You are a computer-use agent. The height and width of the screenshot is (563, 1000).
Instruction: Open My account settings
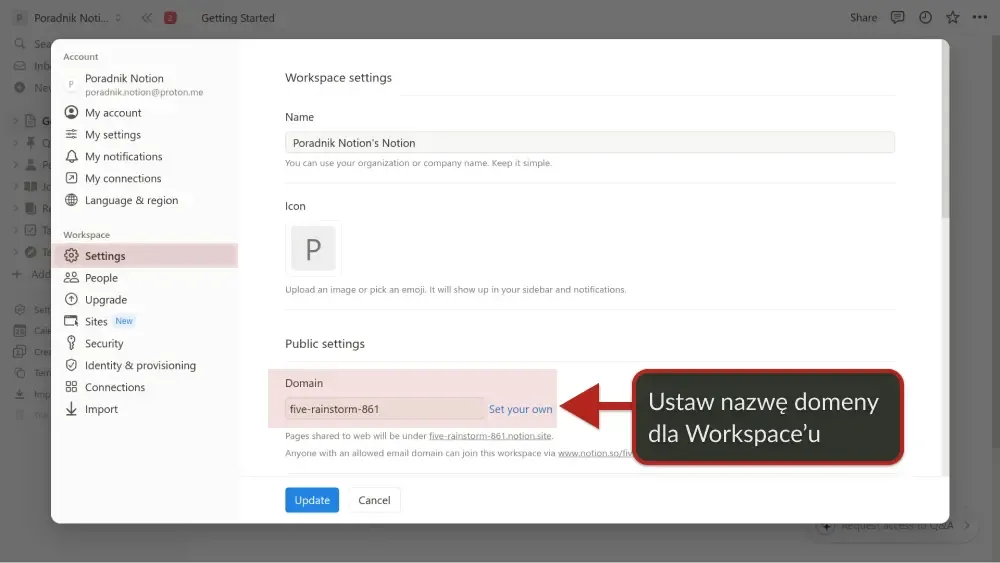pyautogui.click(x=113, y=113)
